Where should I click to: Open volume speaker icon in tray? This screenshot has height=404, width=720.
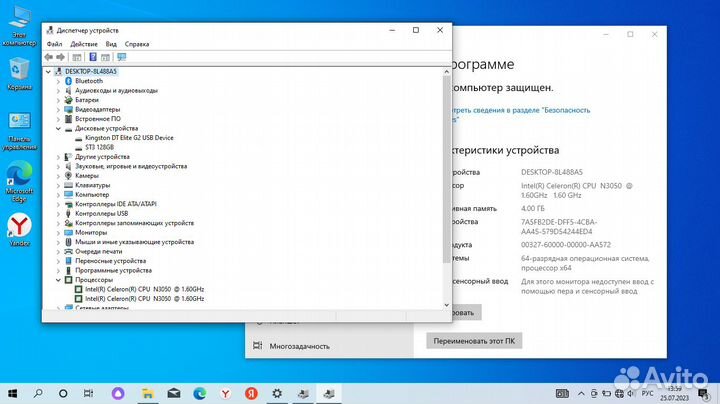(x=631, y=393)
